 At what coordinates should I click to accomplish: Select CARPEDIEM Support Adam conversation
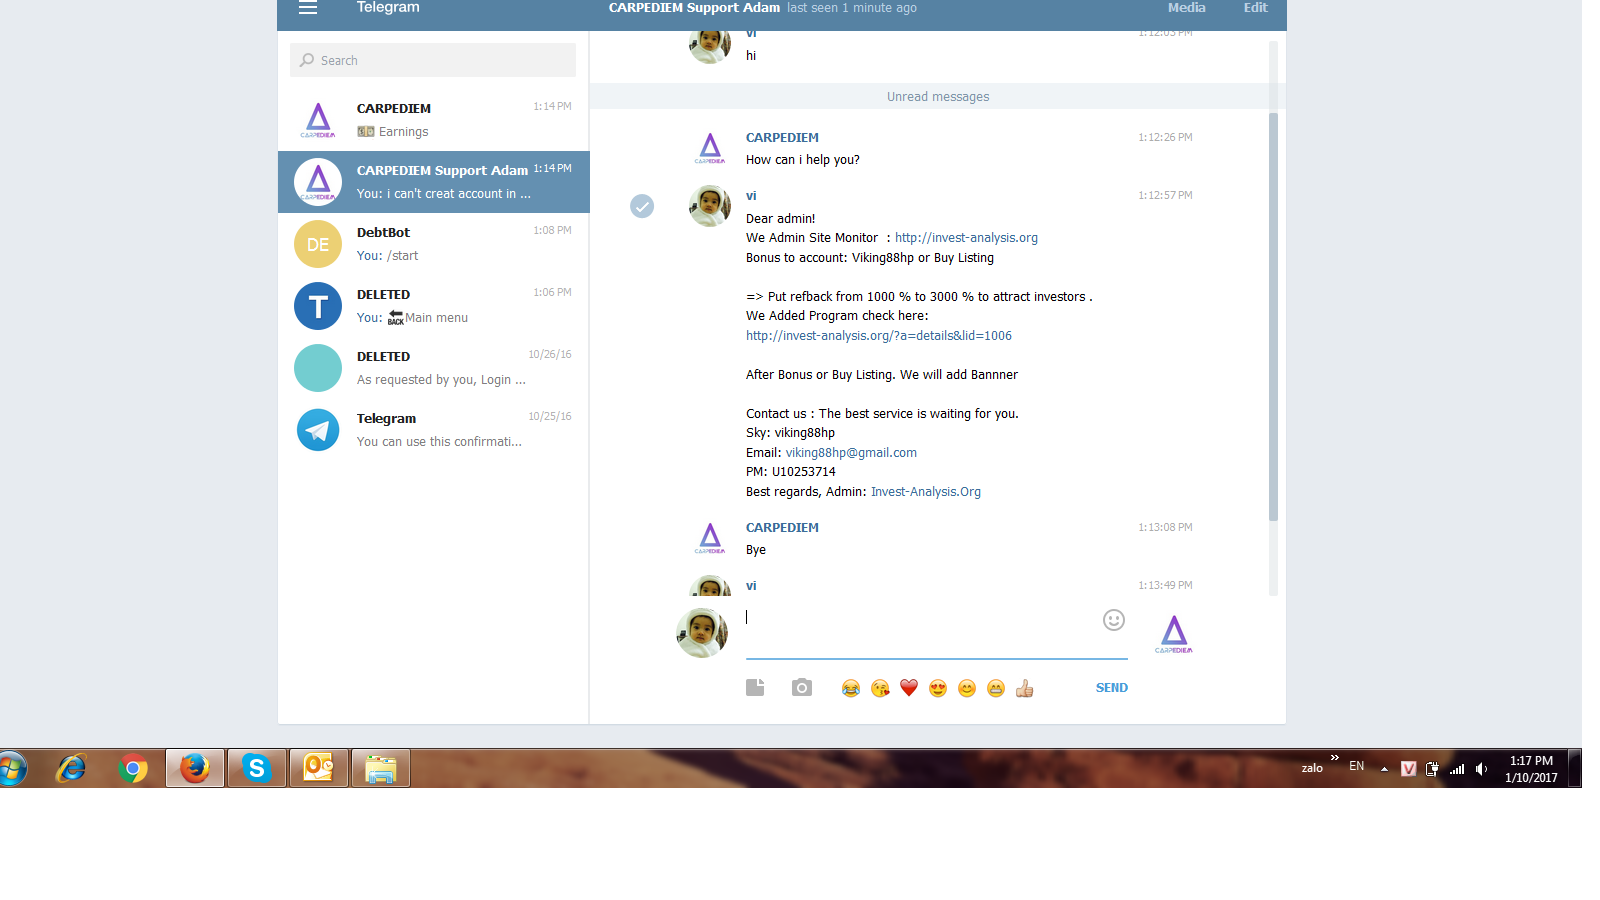click(x=434, y=182)
